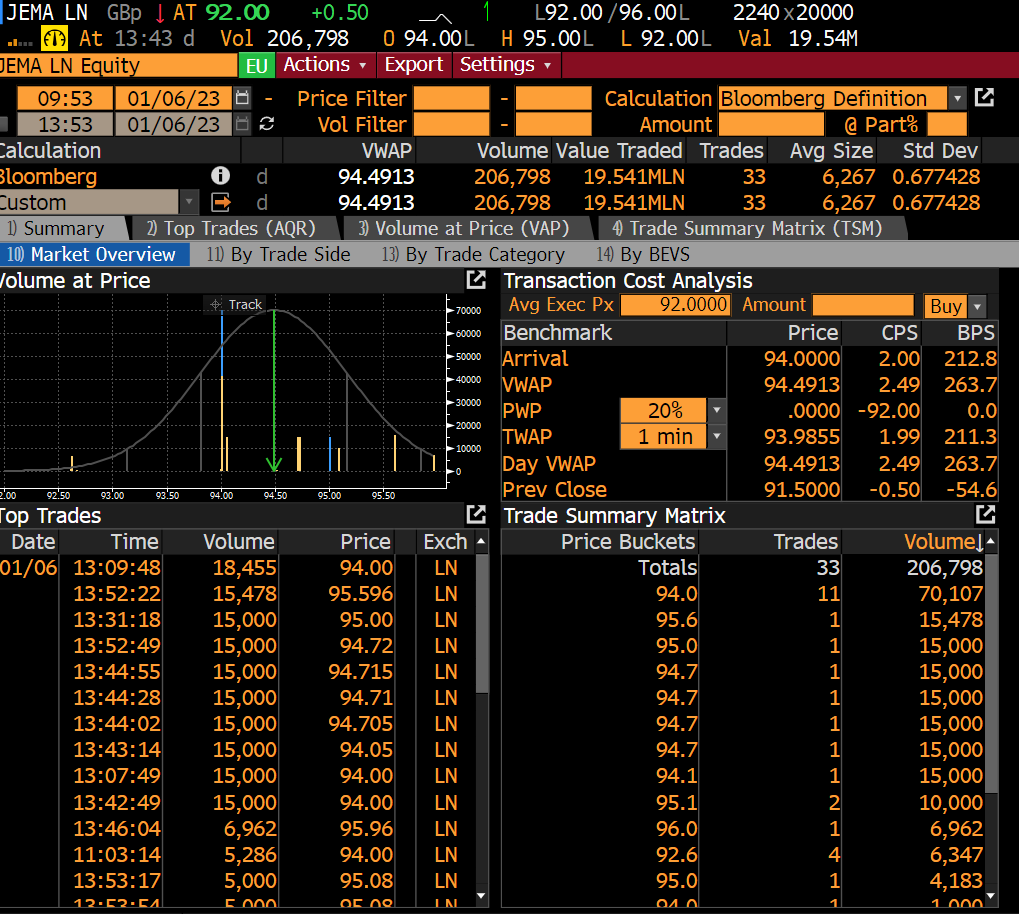
Task: Switch to the Summary tab
Action: click(64, 228)
